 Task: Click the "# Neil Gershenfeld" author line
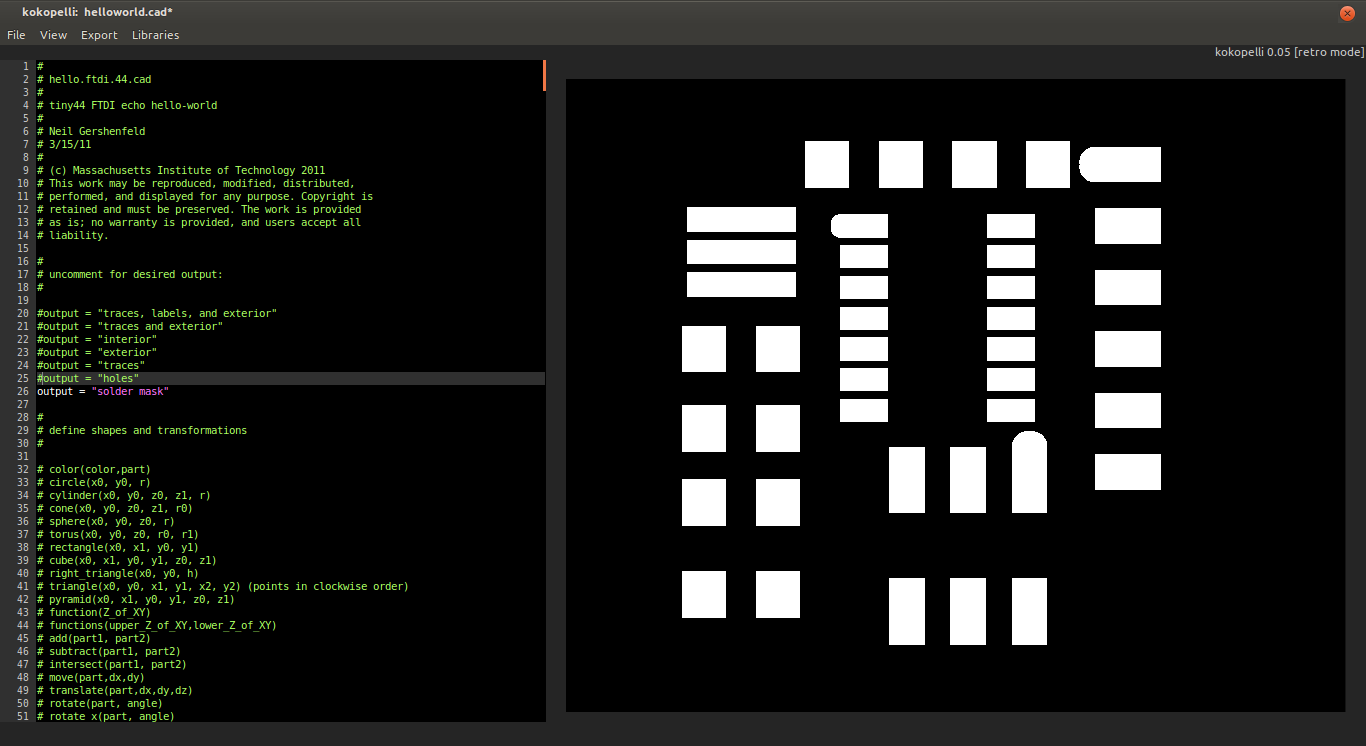pyautogui.click(x=91, y=131)
